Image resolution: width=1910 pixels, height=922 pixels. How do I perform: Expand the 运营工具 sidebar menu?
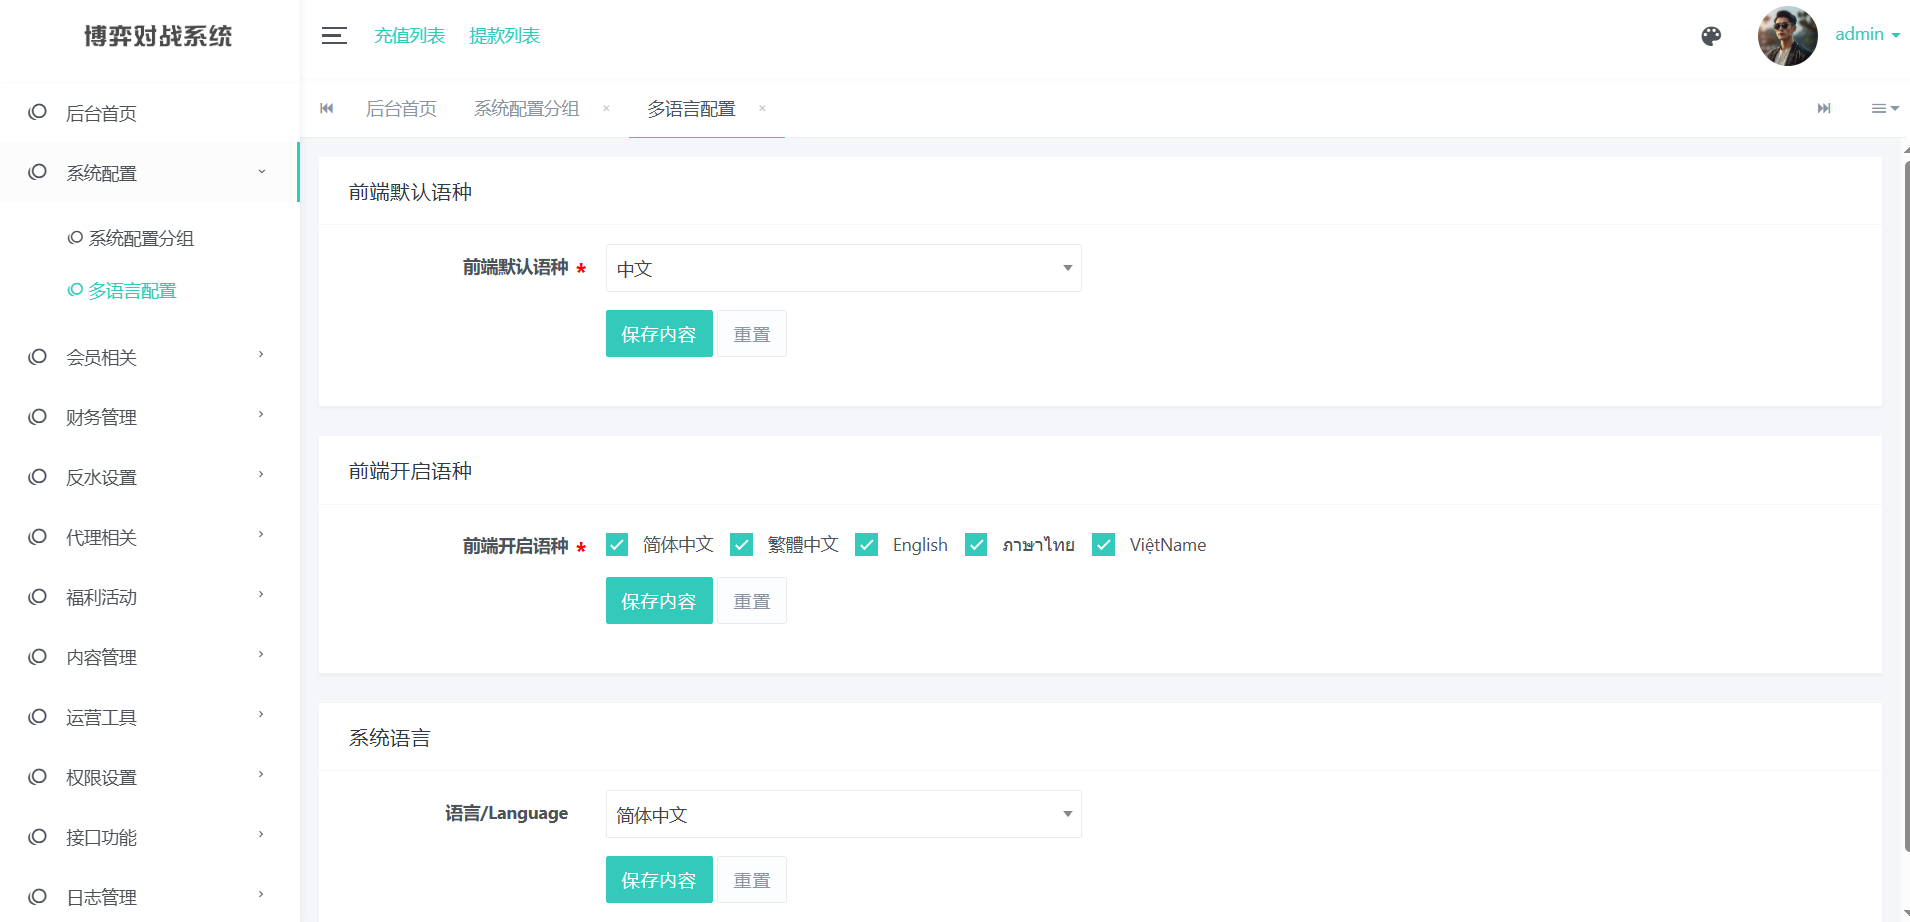150,717
